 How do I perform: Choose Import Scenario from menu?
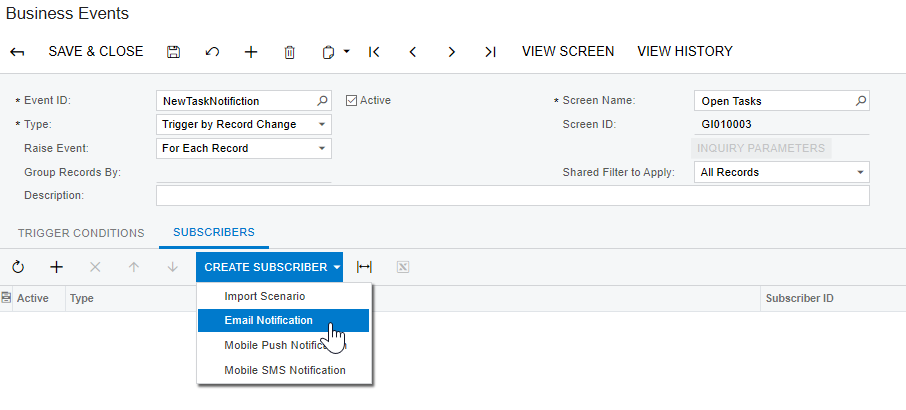tap(264, 296)
